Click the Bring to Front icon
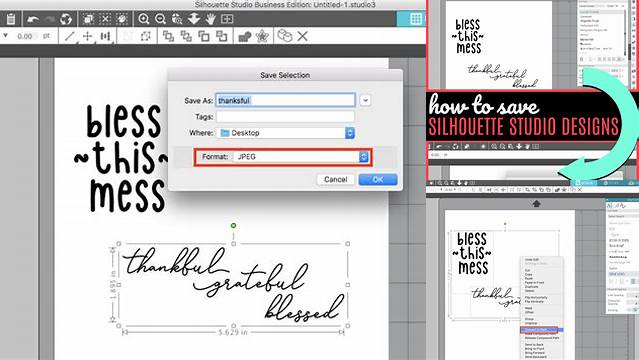639x360 pixels. point(168,36)
